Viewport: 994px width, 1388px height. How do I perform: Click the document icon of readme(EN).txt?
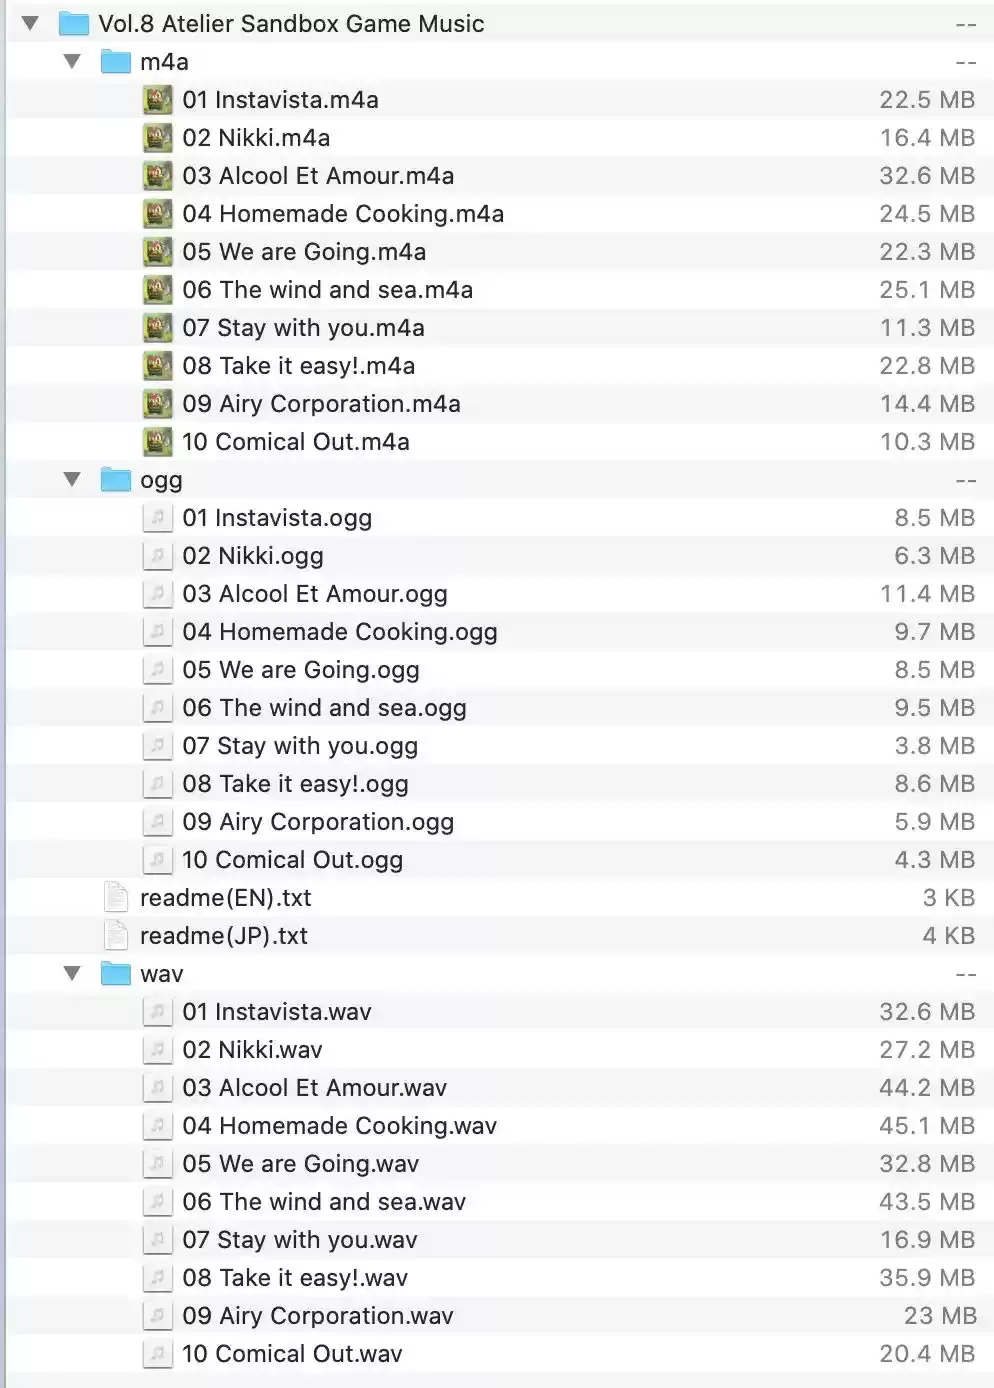coord(116,898)
